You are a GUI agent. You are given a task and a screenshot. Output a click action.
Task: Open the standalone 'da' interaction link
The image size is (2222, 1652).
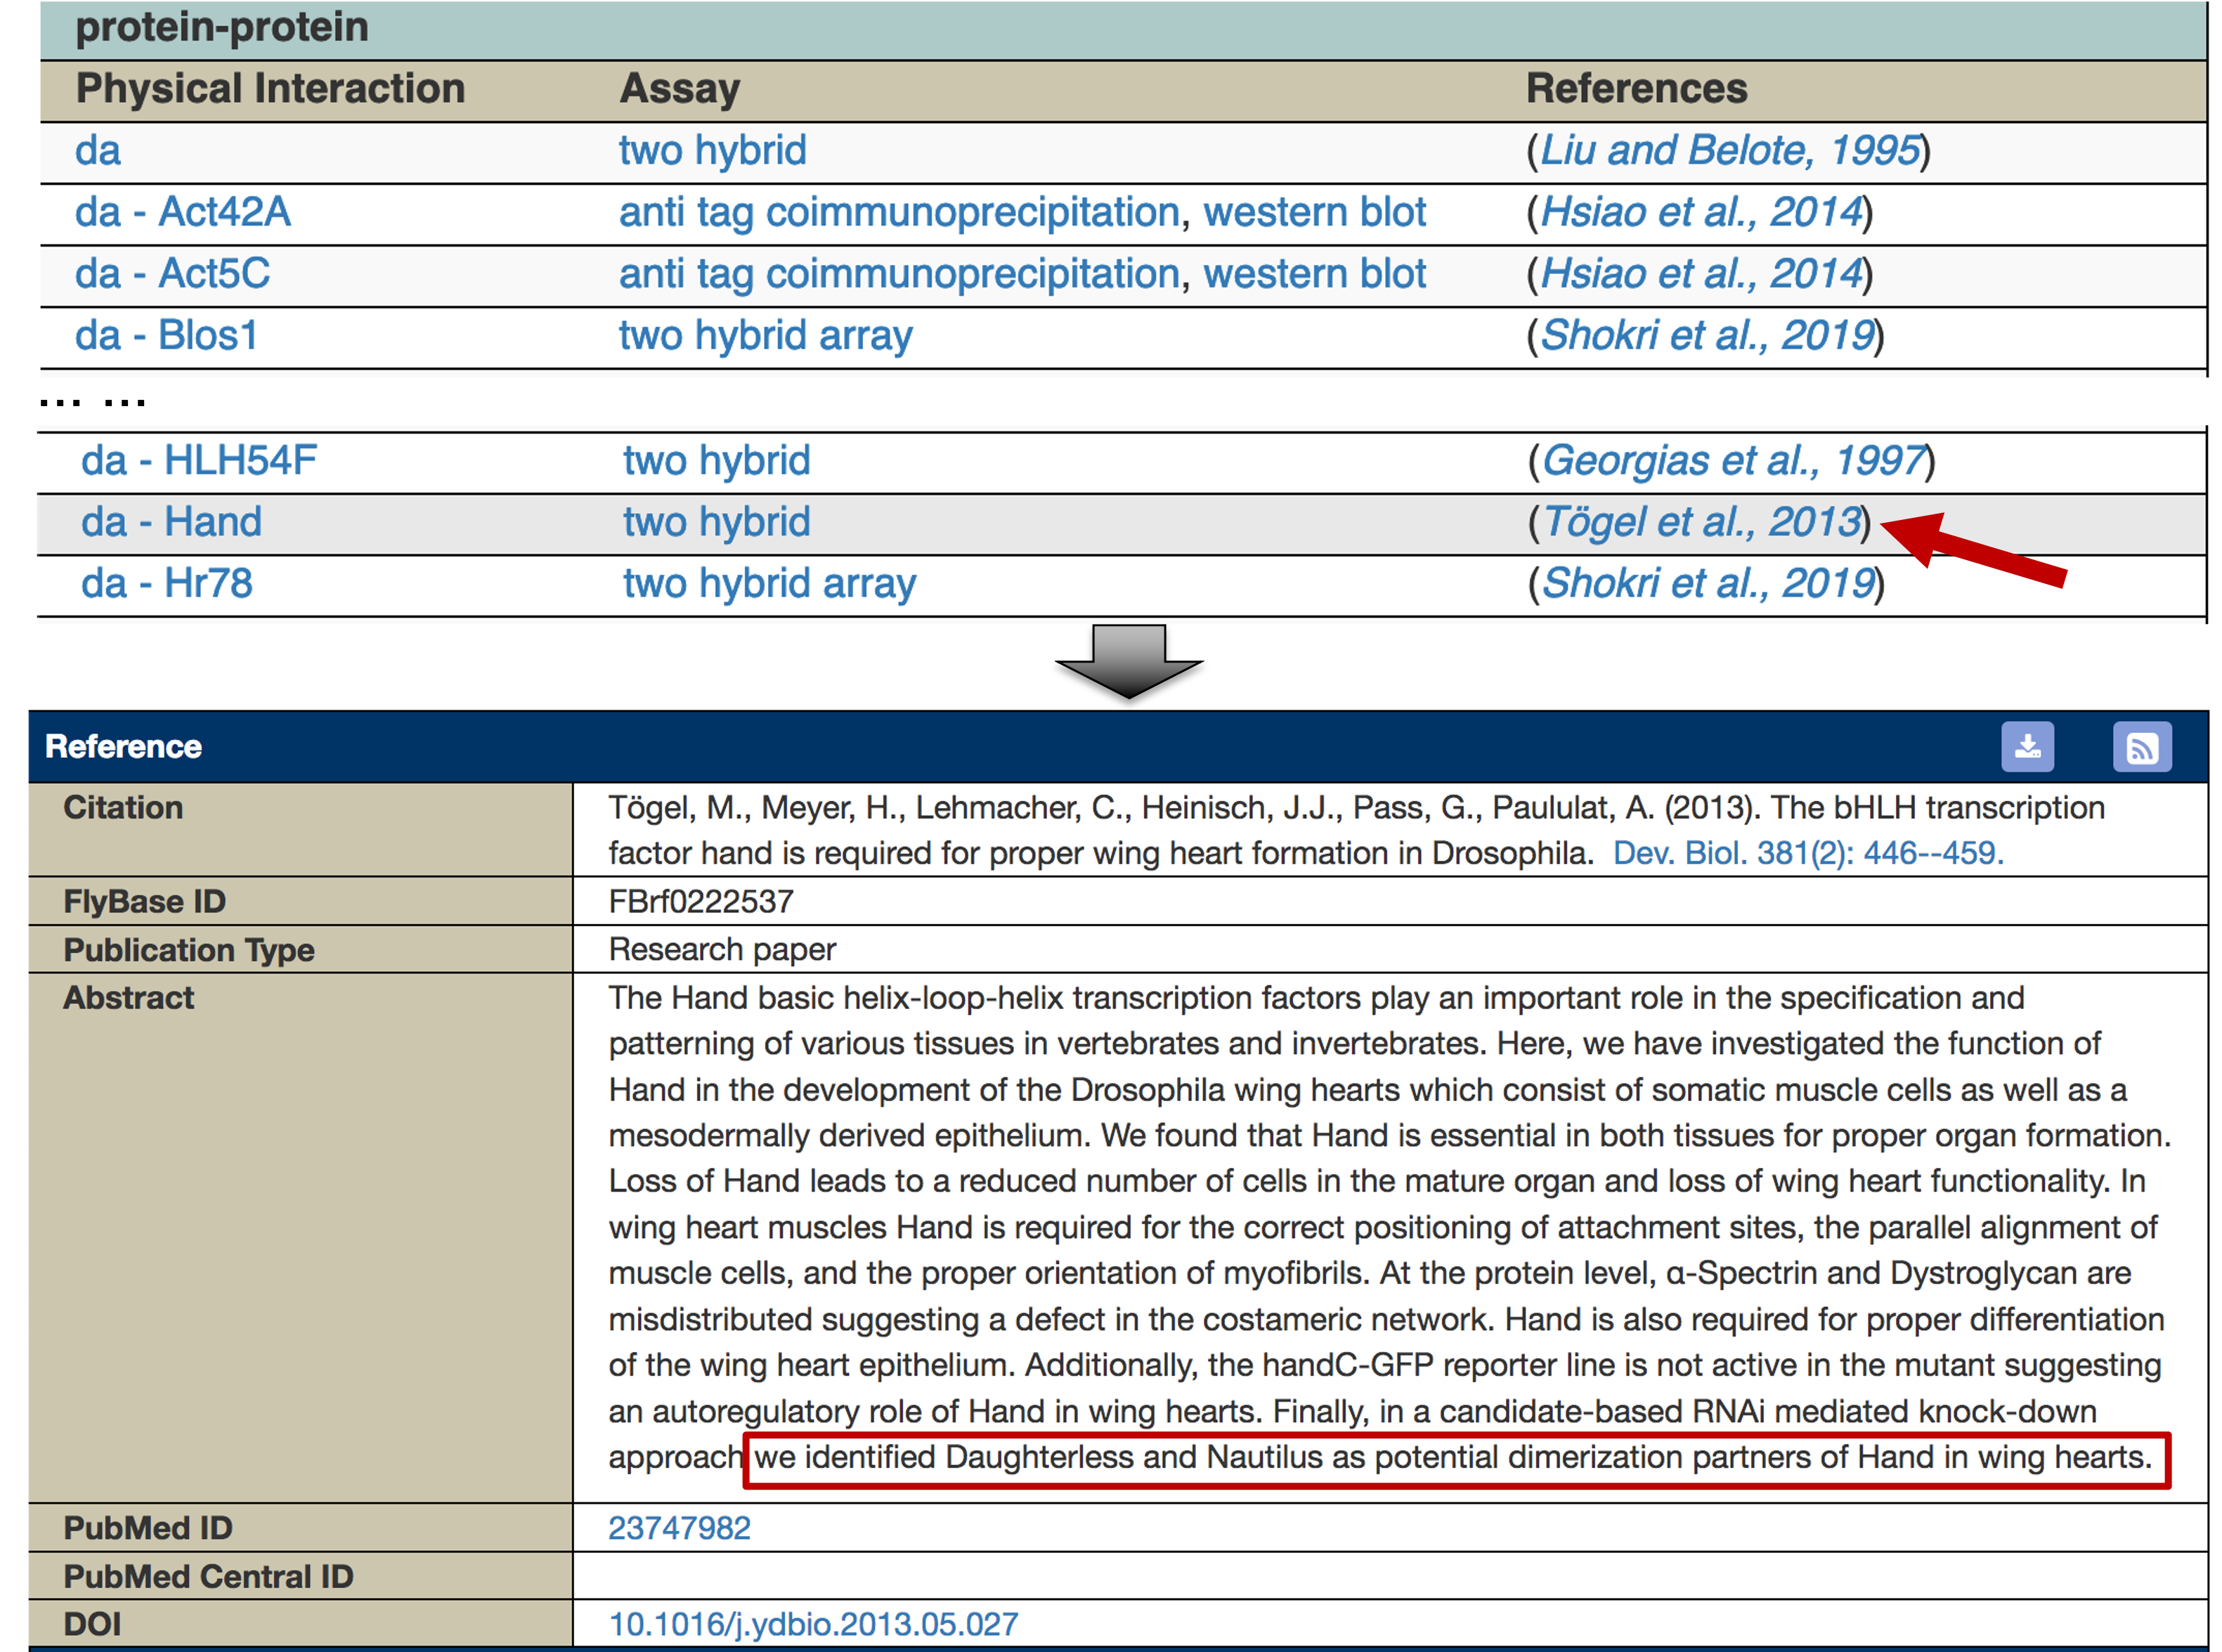[98, 151]
